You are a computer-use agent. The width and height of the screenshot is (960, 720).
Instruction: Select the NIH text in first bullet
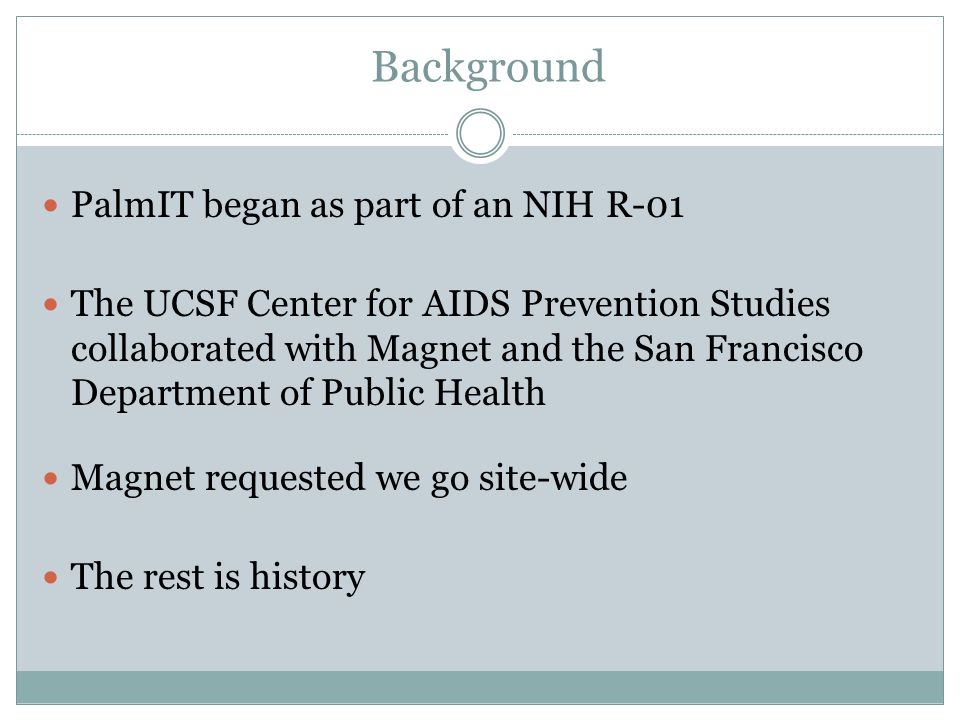(x=557, y=204)
